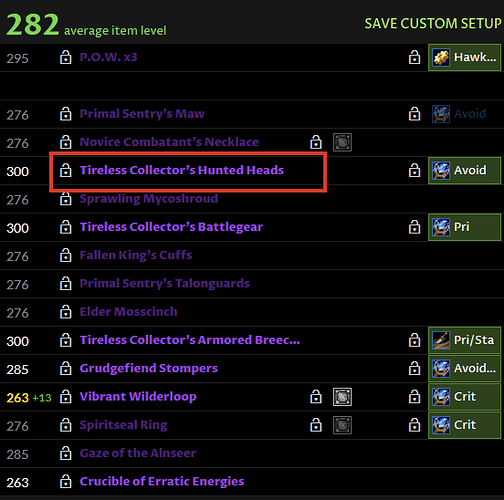504x500 pixels.
Task: Click item level 285 of Grudgefiend Stompers
Action: tap(18, 370)
